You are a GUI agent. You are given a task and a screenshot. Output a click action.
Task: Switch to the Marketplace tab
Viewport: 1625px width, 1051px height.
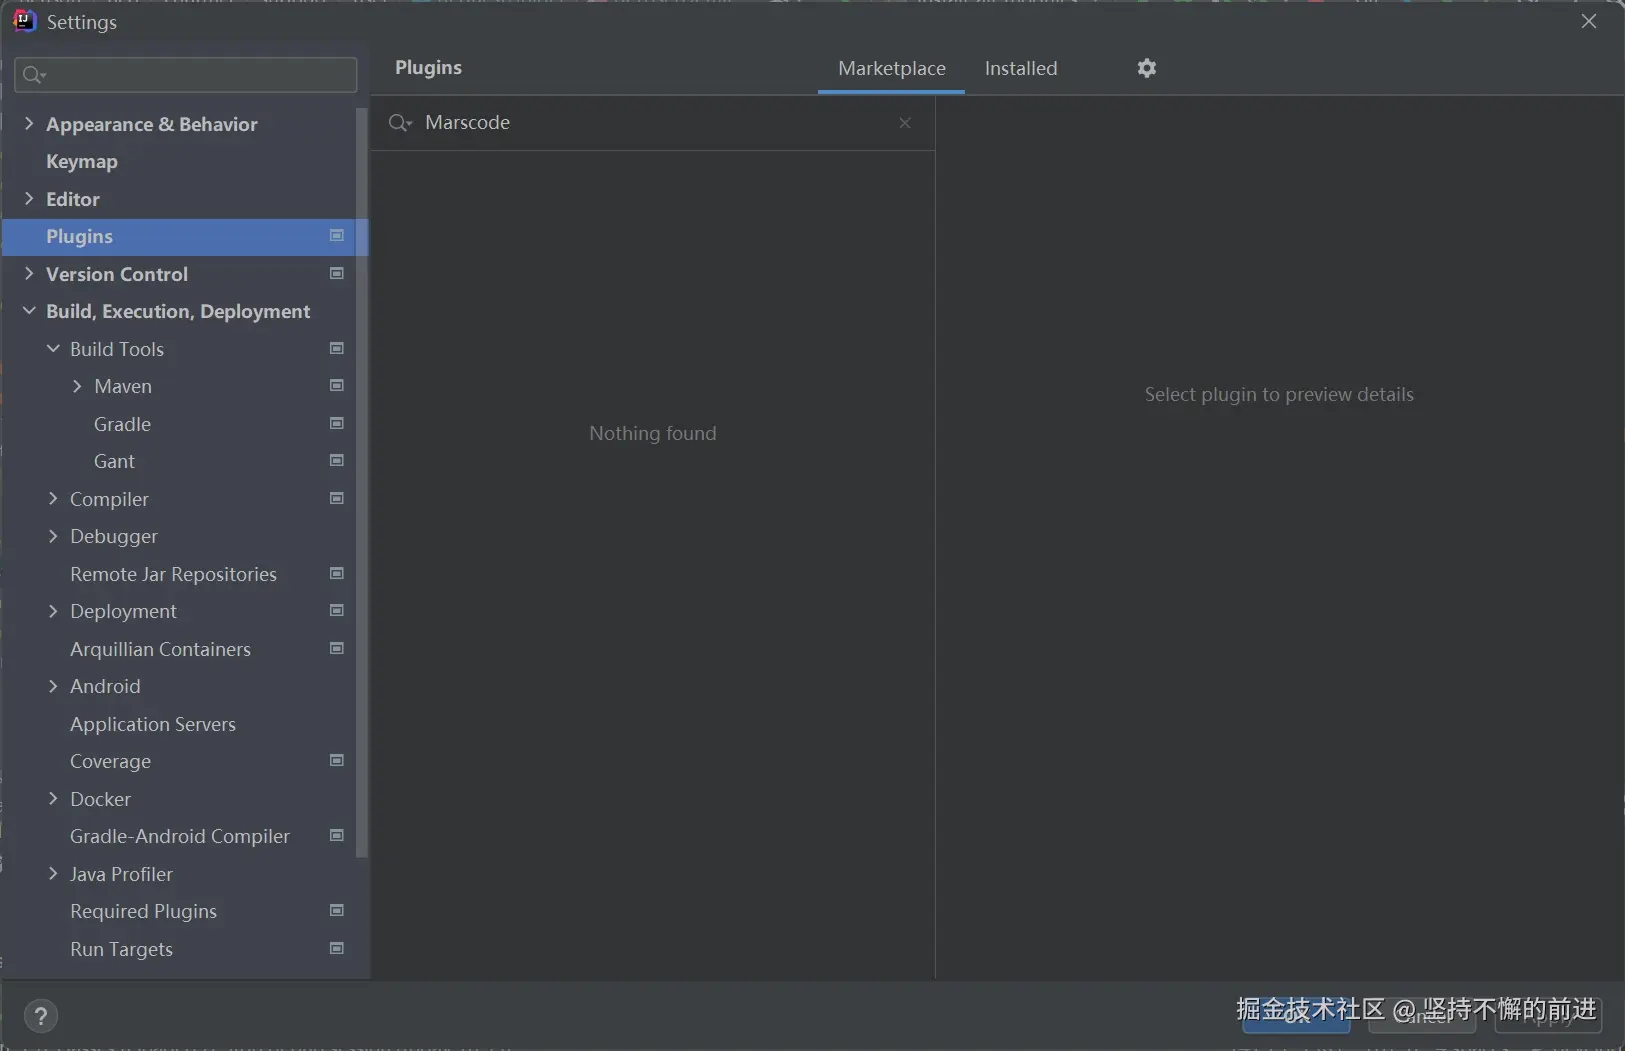click(891, 68)
